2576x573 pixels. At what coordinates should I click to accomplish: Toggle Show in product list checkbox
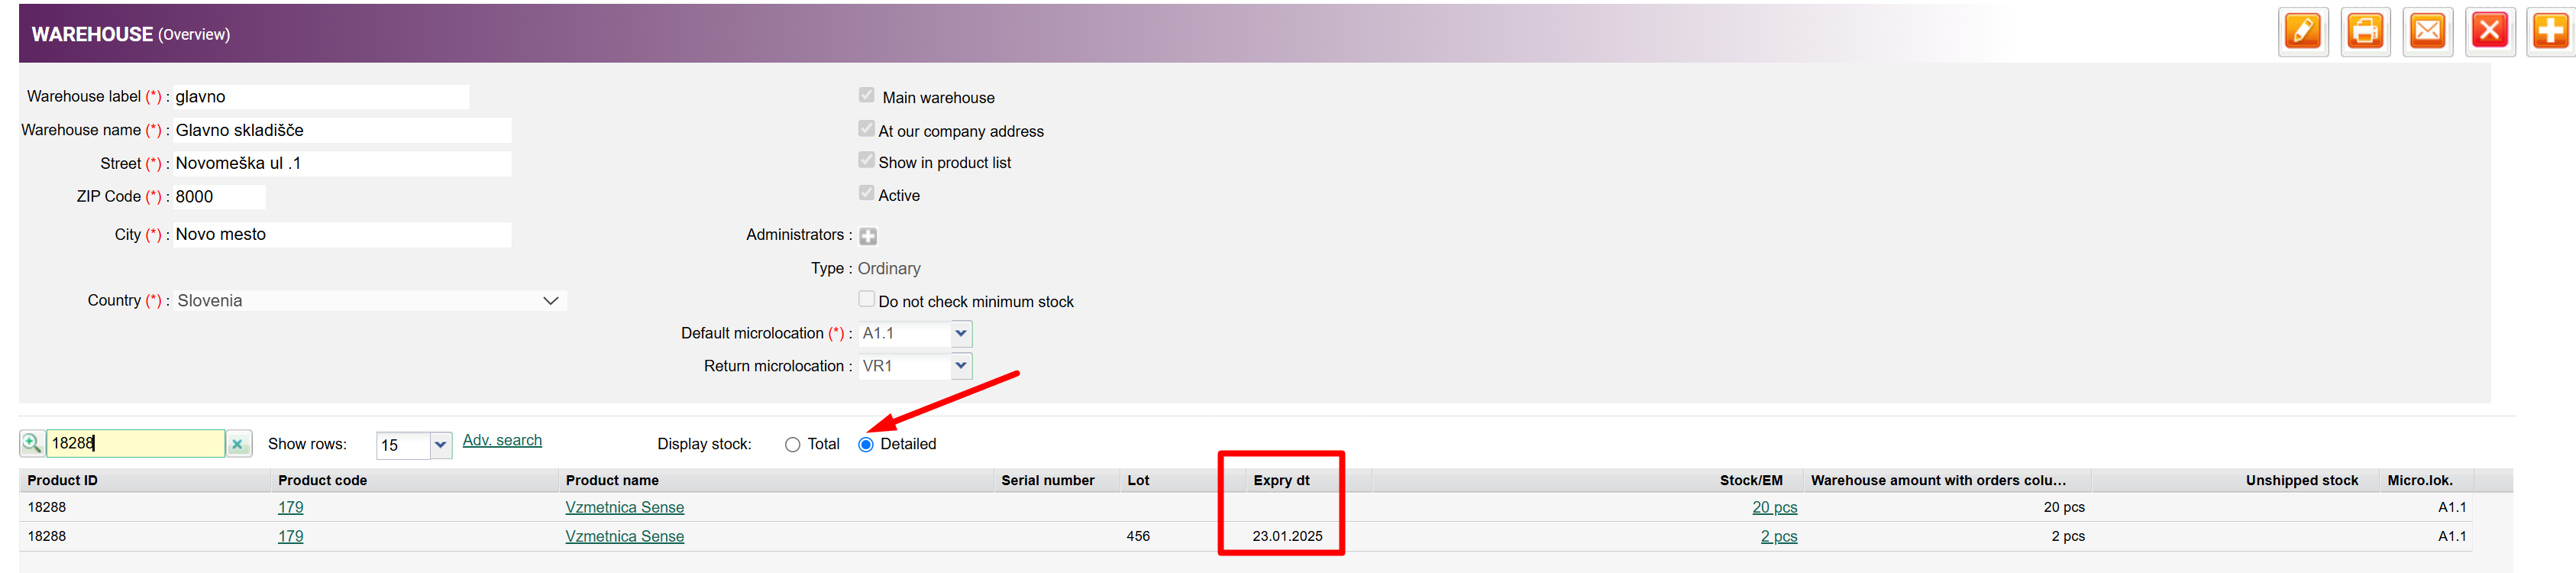click(x=866, y=160)
